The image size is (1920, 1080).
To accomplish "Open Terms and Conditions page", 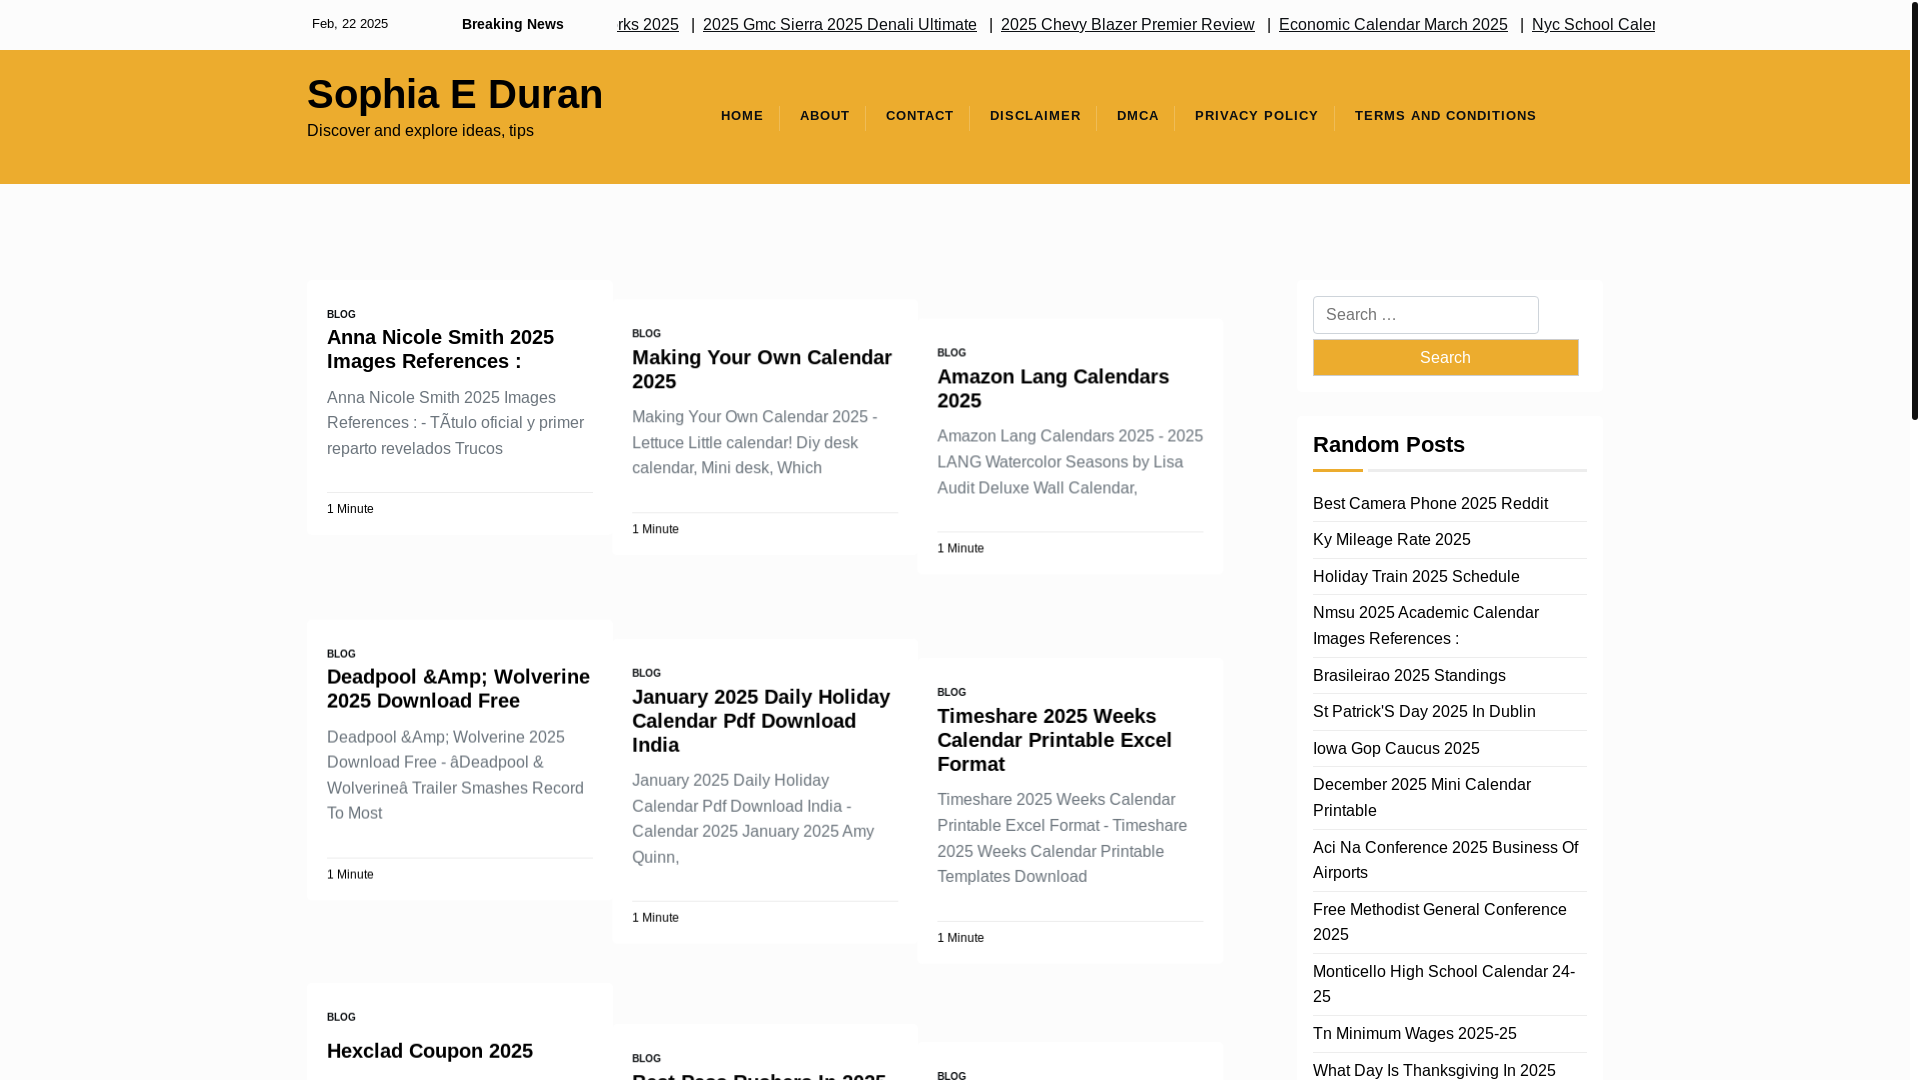I will point(1444,116).
